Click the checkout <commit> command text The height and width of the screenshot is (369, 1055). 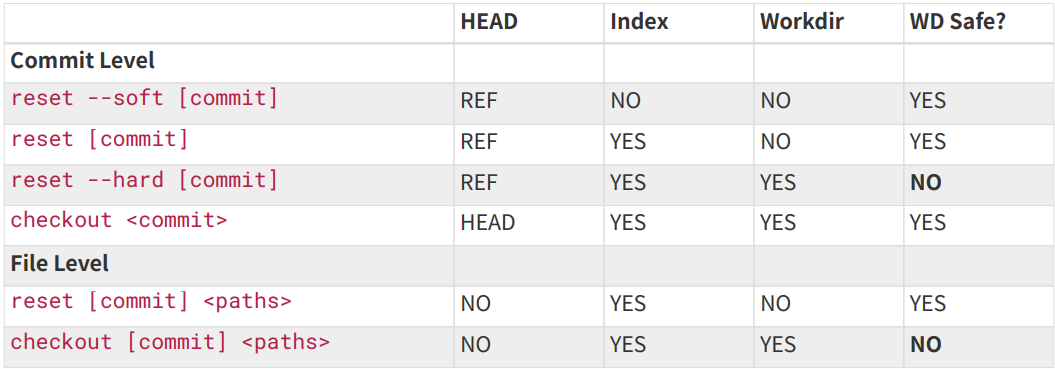(x=119, y=220)
